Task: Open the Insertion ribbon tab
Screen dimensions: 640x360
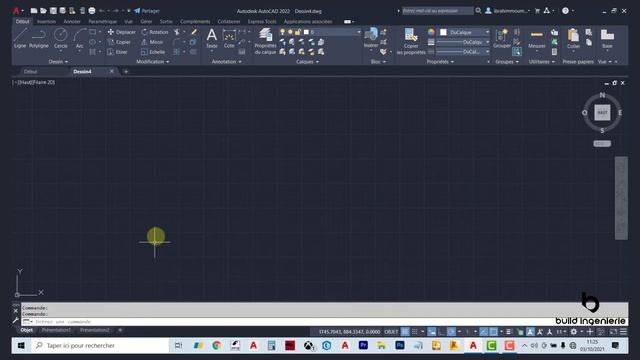Action: [x=46, y=21]
